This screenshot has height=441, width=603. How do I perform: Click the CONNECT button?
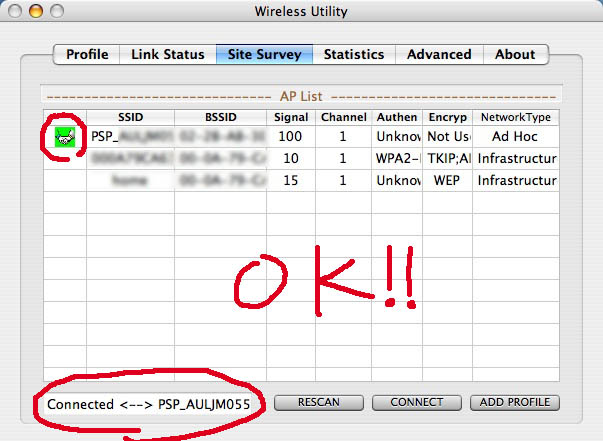[x=415, y=402]
